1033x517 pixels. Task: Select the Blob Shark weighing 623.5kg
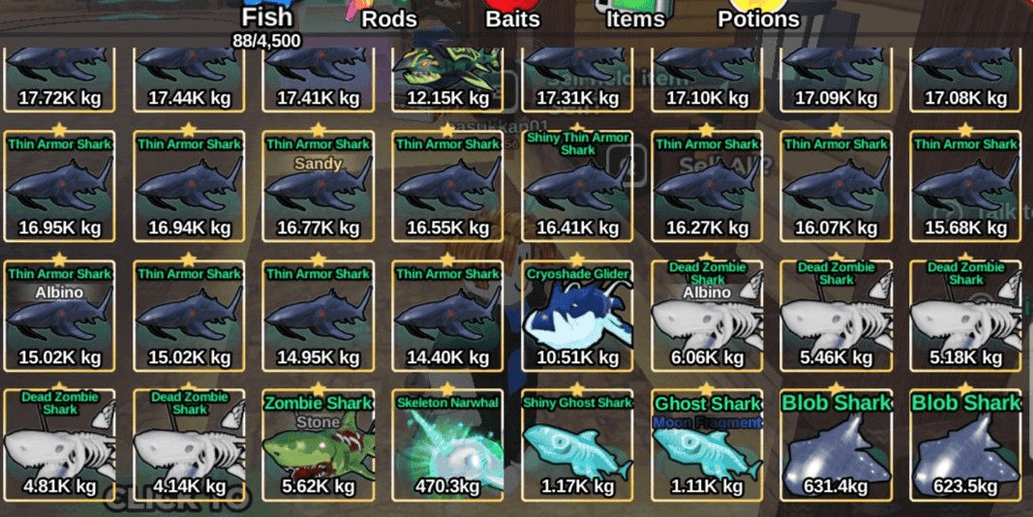pos(966,446)
